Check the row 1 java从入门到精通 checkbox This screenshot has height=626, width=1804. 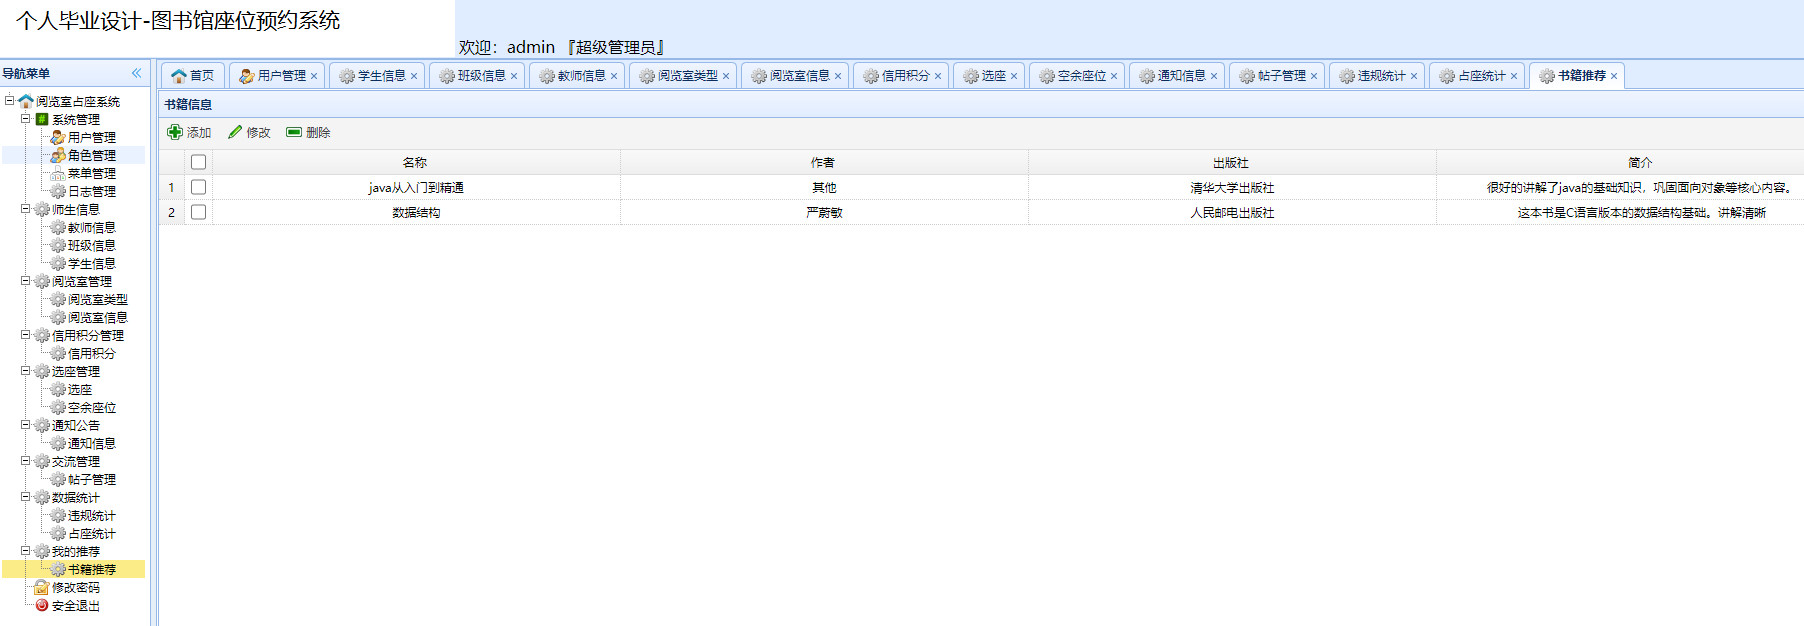tap(198, 187)
